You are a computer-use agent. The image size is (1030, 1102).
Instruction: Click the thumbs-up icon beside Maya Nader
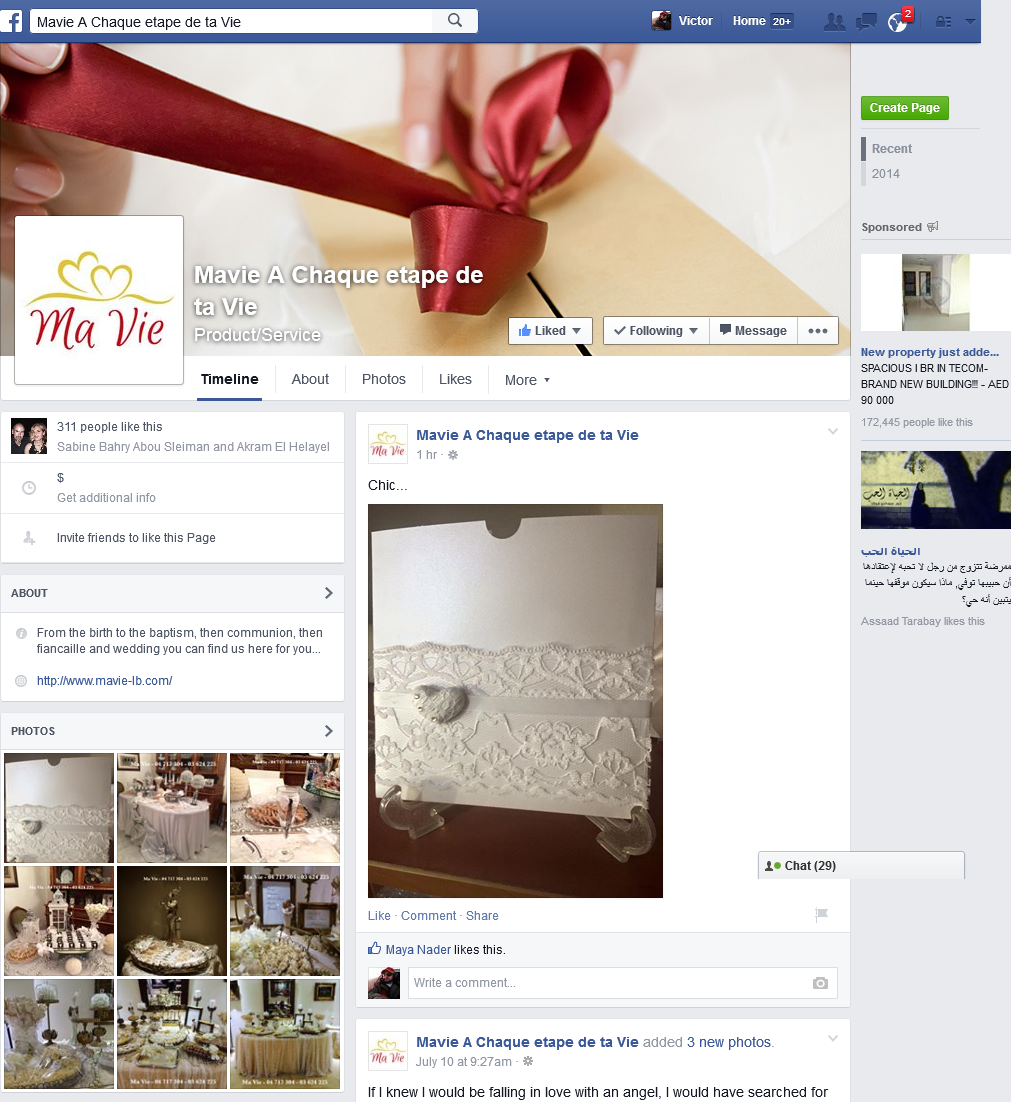[x=374, y=949]
